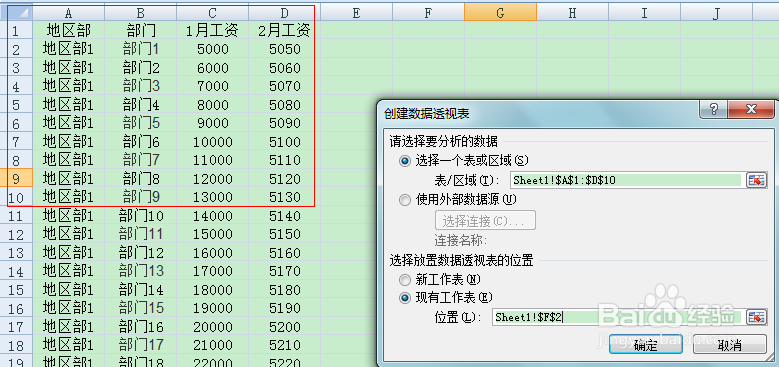779x367 pixels.
Task: Click cell containing 部门13
Action: pos(141,272)
